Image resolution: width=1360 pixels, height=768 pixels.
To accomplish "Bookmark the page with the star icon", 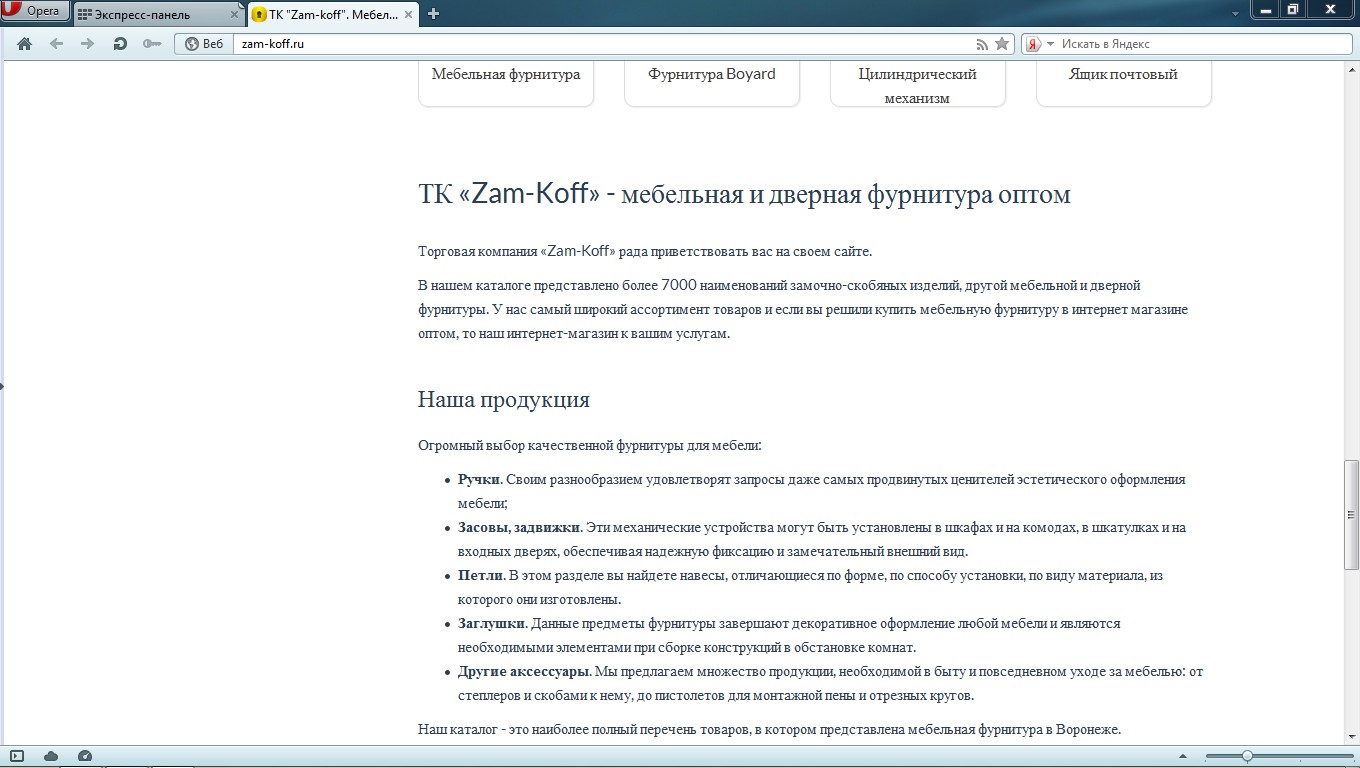I will tap(1002, 44).
